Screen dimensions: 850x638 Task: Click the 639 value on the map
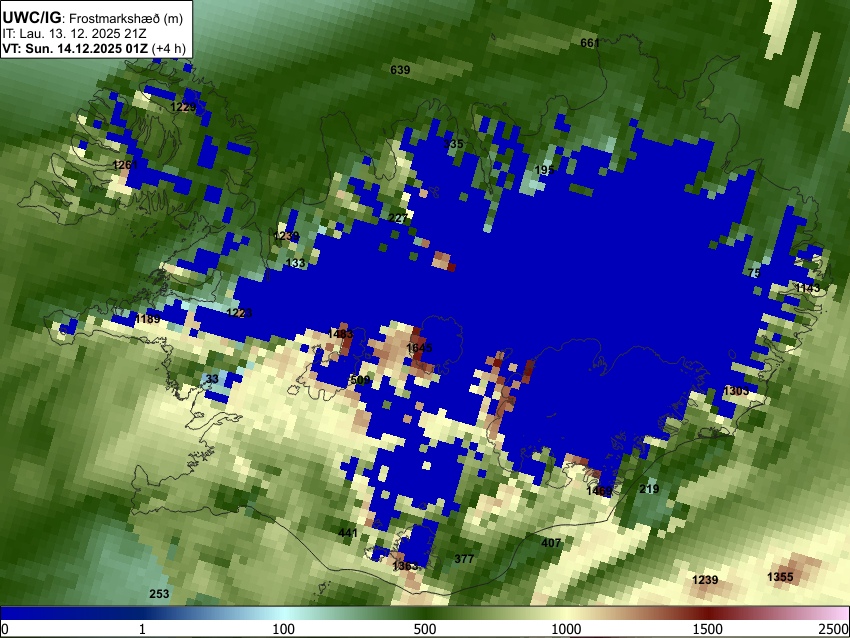pos(400,70)
